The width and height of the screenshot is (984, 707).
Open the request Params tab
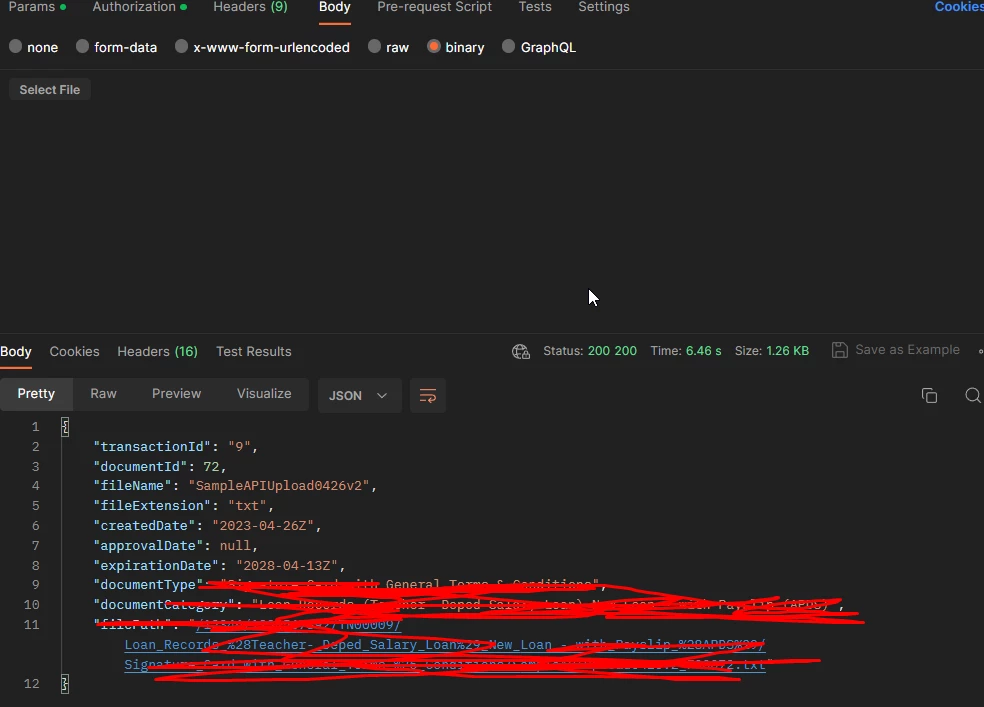coord(37,7)
